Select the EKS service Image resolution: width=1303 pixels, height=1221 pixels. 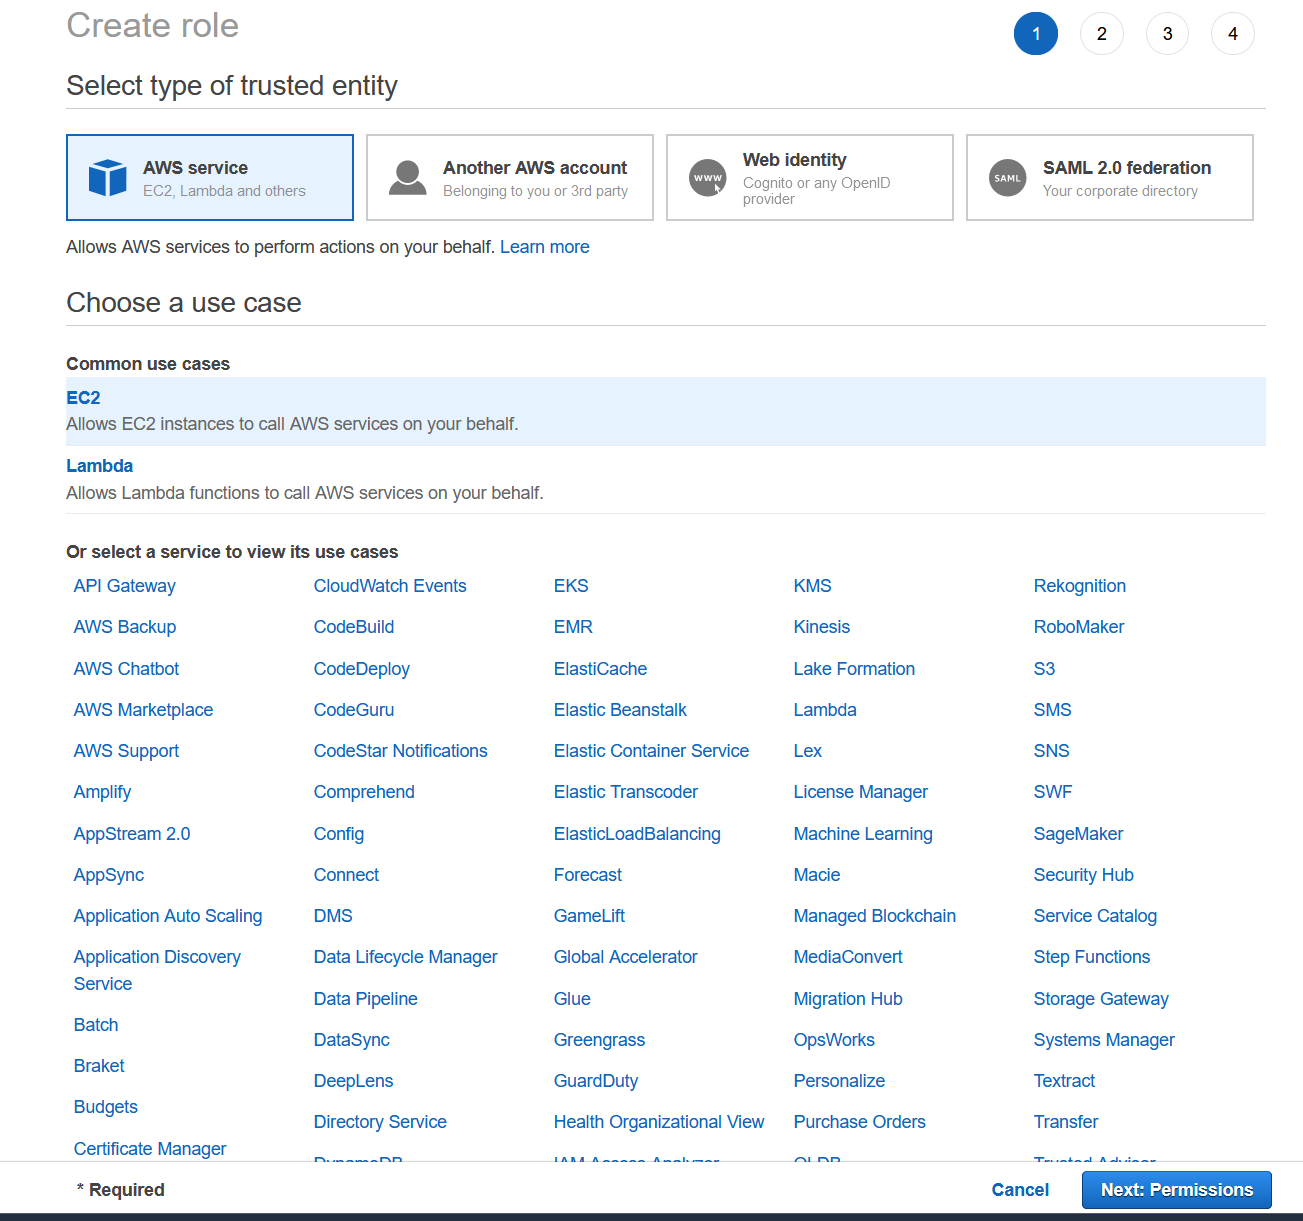pos(571,586)
